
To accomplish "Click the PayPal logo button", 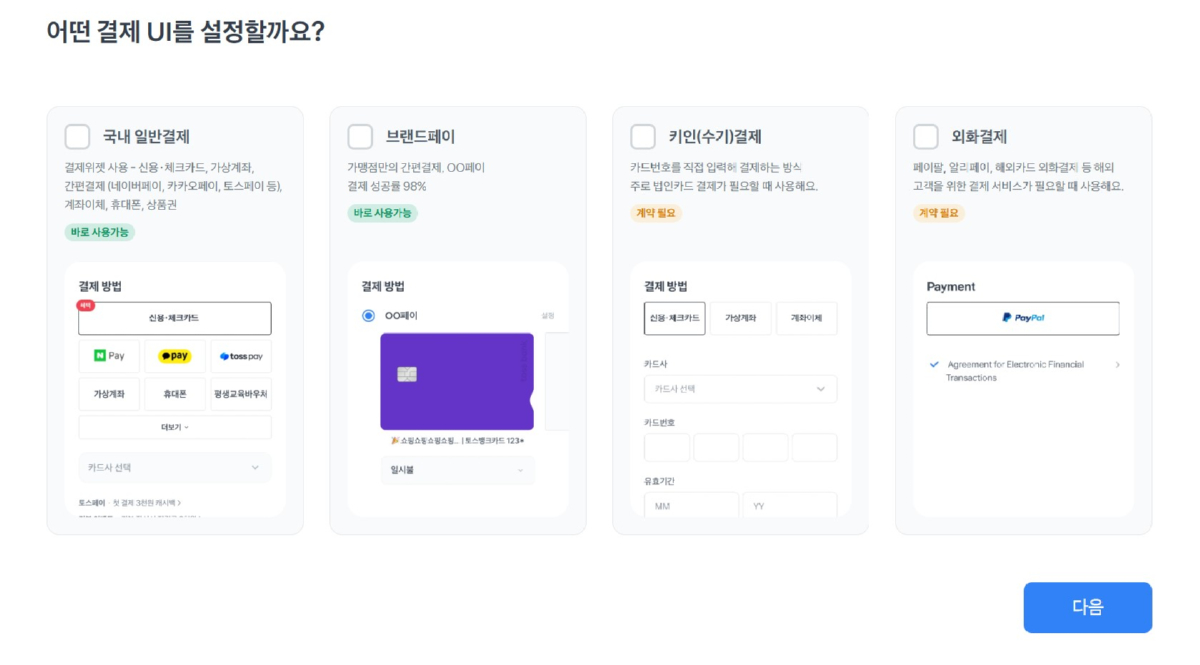I will [1023, 318].
